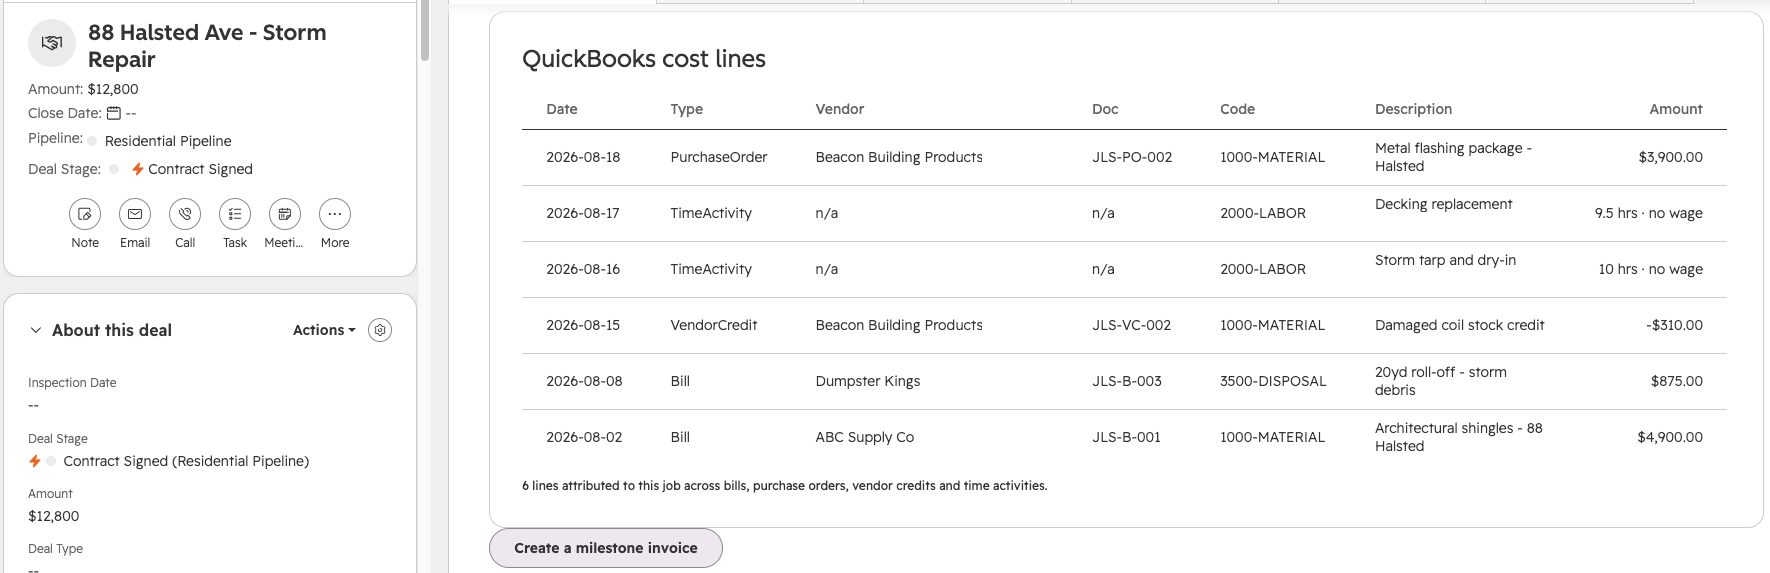Open the More actions ellipsis

[x=335, y=214]
